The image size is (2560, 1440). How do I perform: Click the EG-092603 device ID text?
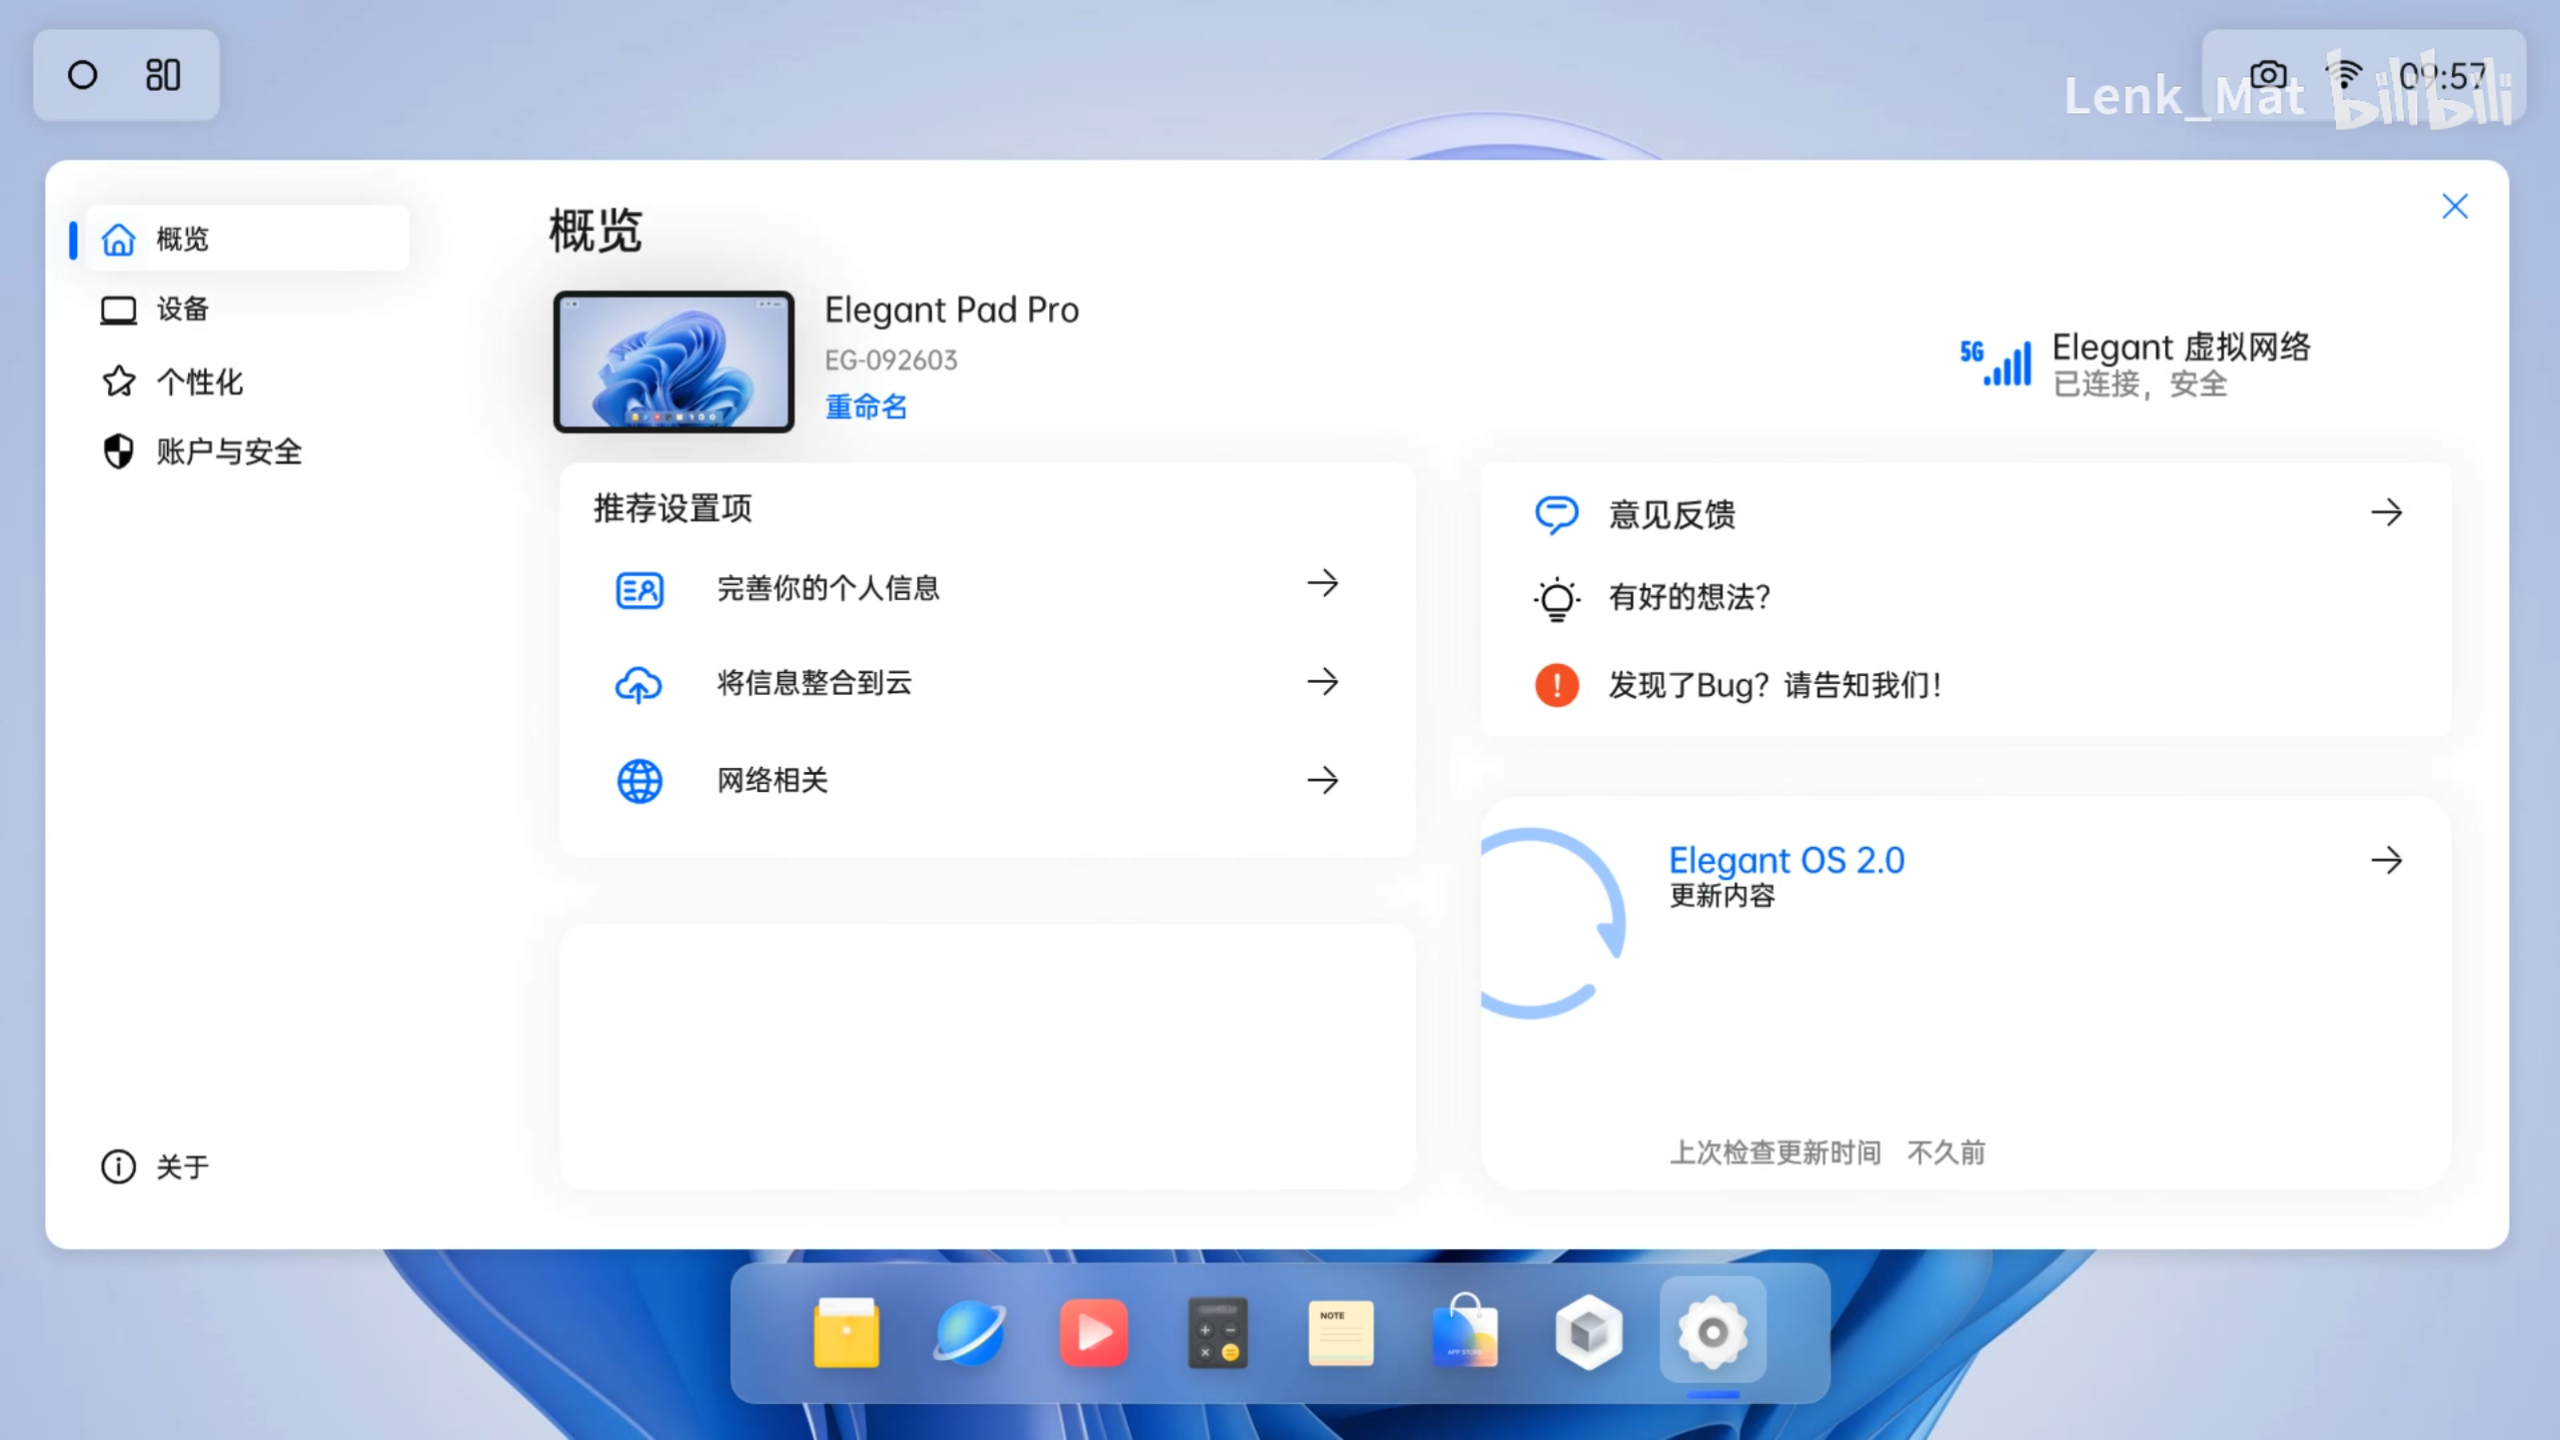pos(891,360)
